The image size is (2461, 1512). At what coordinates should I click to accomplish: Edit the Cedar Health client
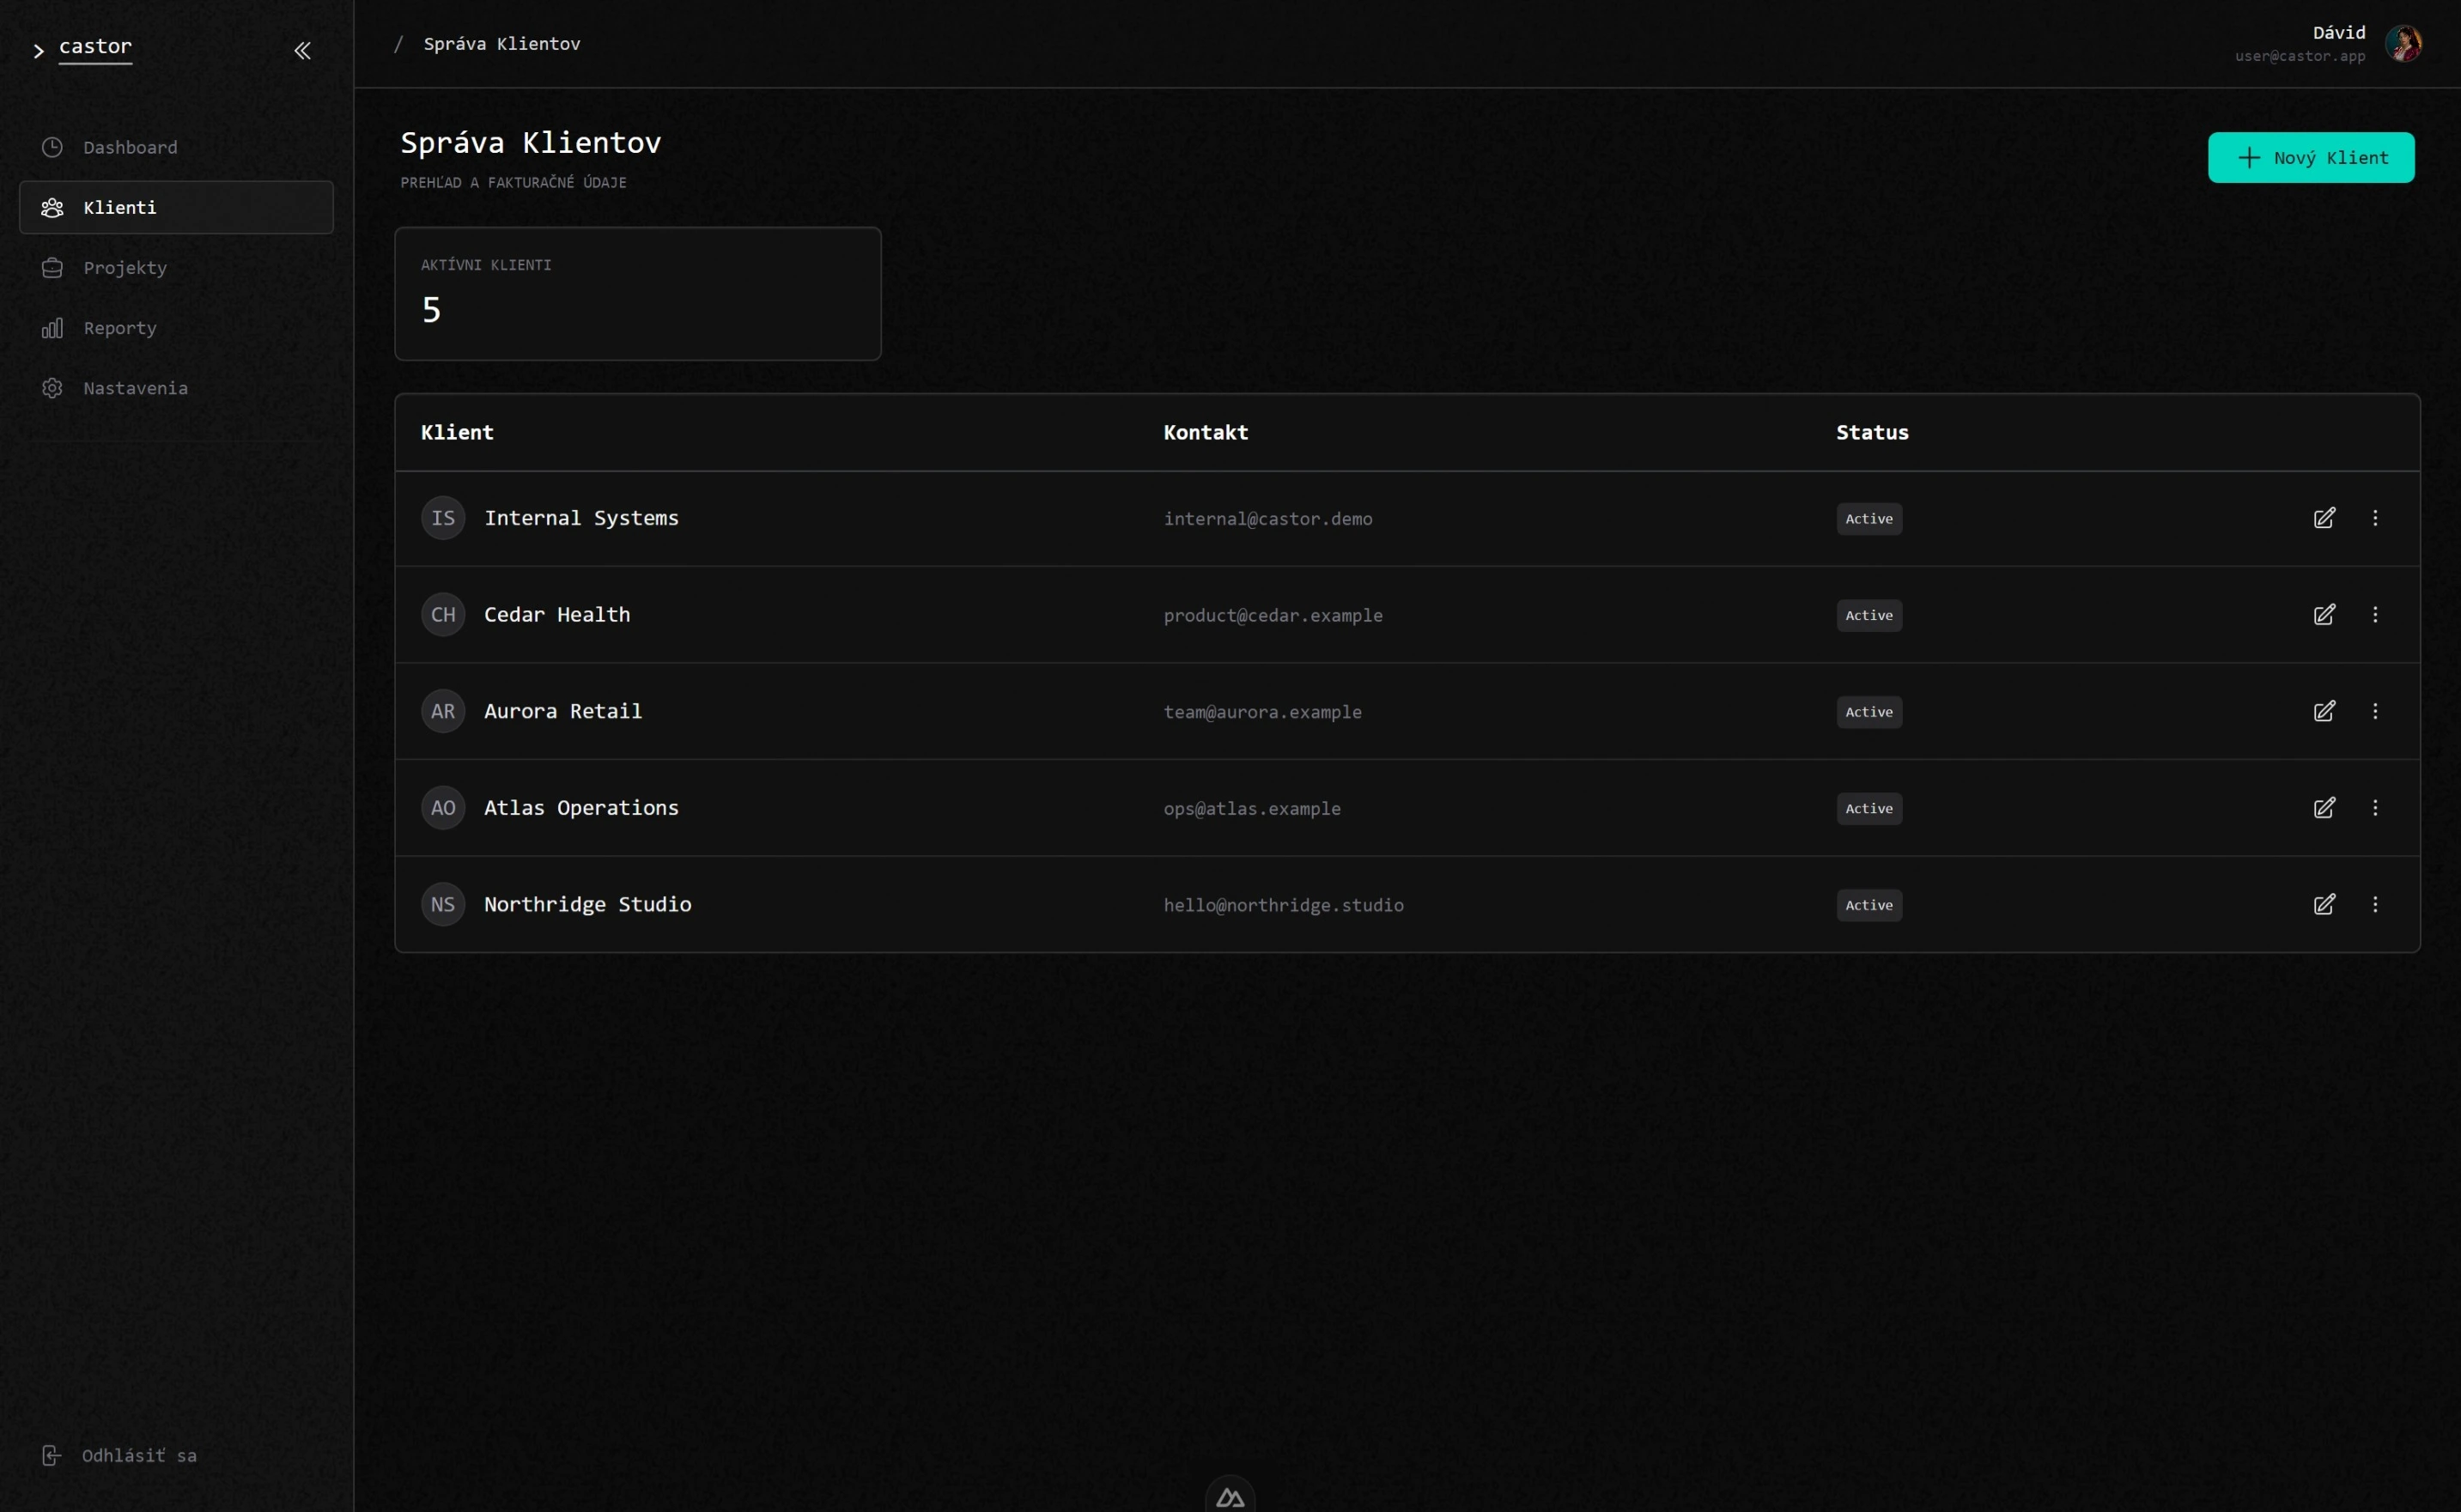(x=2324, y=614)
